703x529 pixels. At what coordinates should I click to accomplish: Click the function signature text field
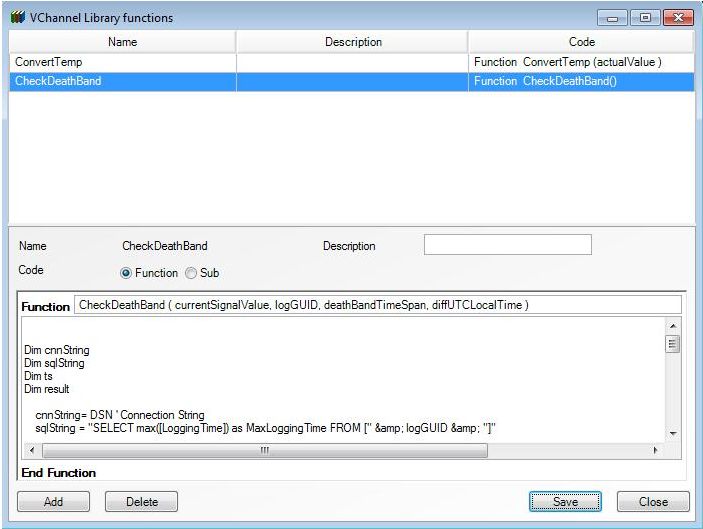pyautogui.click(x=377, y=304)
